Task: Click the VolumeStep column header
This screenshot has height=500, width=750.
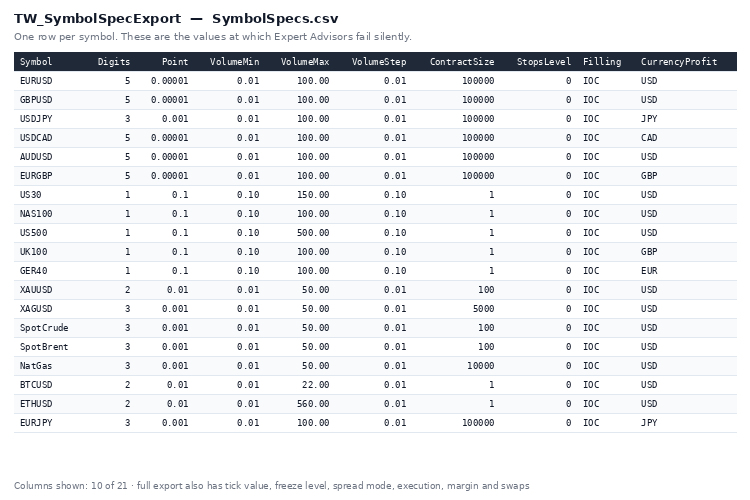Action: point(379,62)
